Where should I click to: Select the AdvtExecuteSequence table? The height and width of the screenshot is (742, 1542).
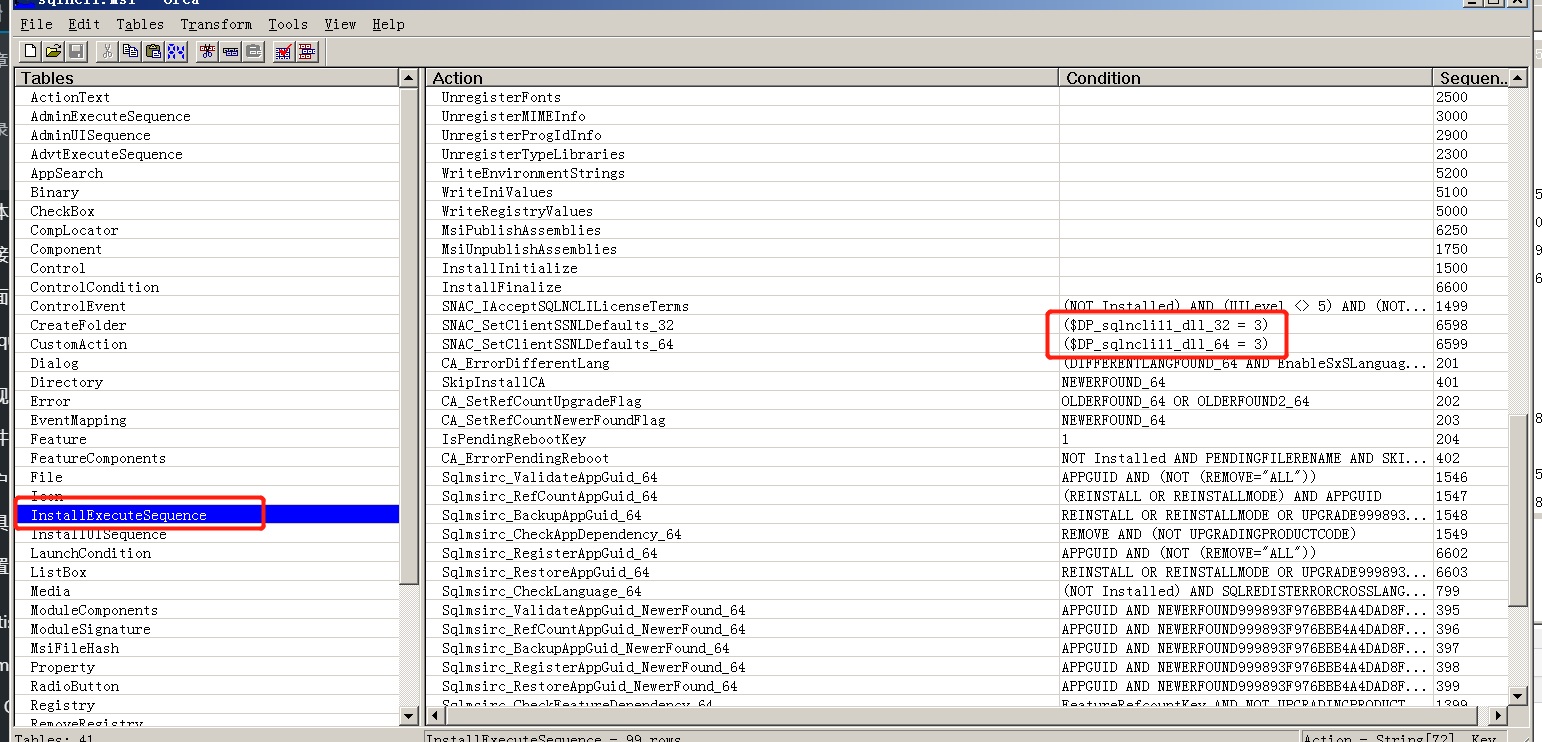click(207, 154)
